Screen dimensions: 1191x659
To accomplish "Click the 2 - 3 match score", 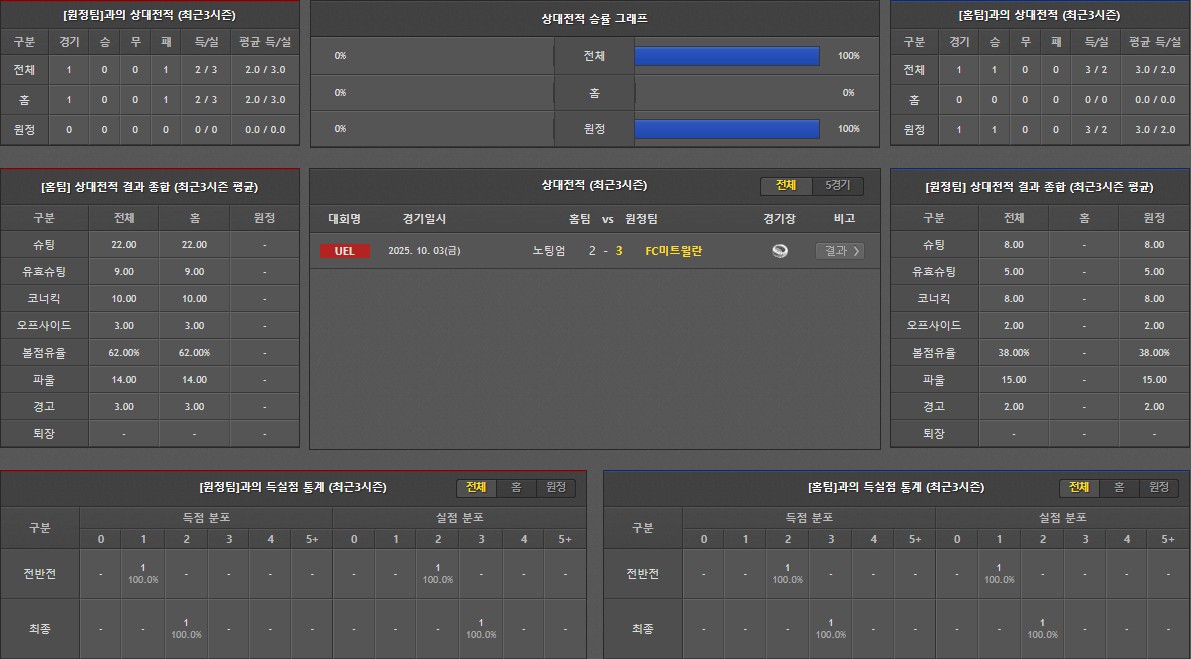I will click(x=606, y=251).
